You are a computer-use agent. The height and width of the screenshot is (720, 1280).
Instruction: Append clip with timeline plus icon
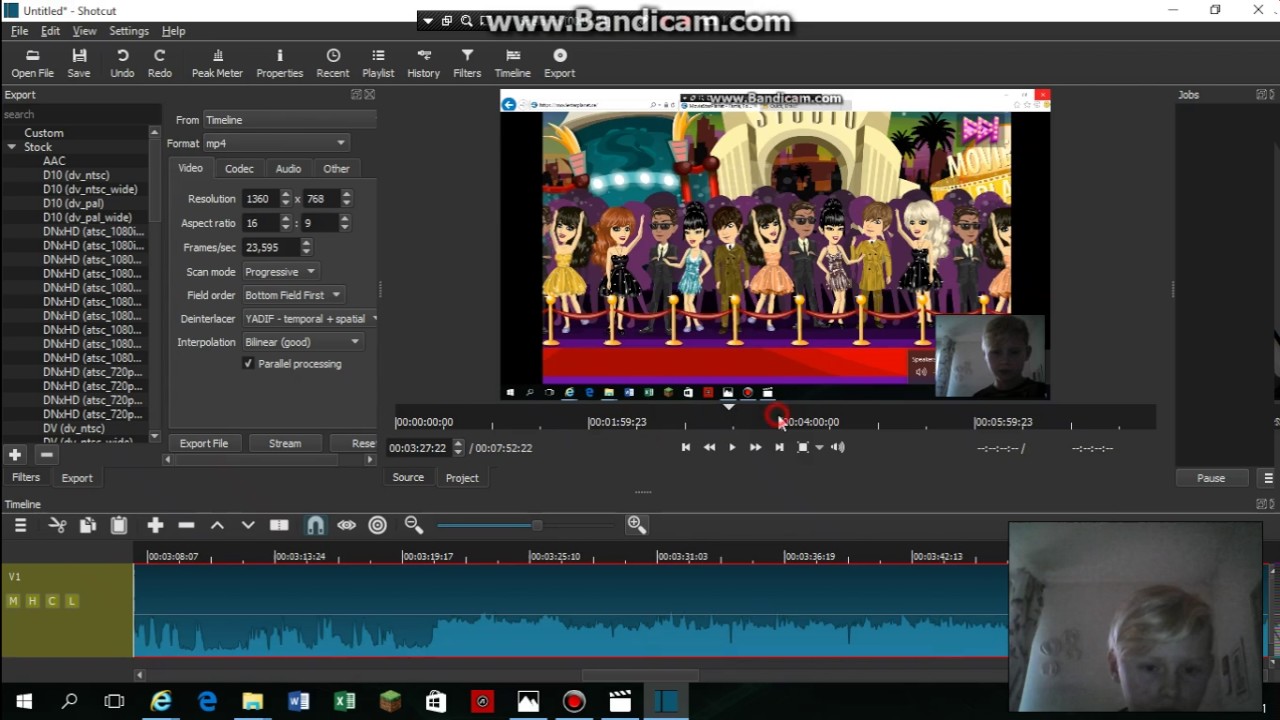[x=155, y=525]
